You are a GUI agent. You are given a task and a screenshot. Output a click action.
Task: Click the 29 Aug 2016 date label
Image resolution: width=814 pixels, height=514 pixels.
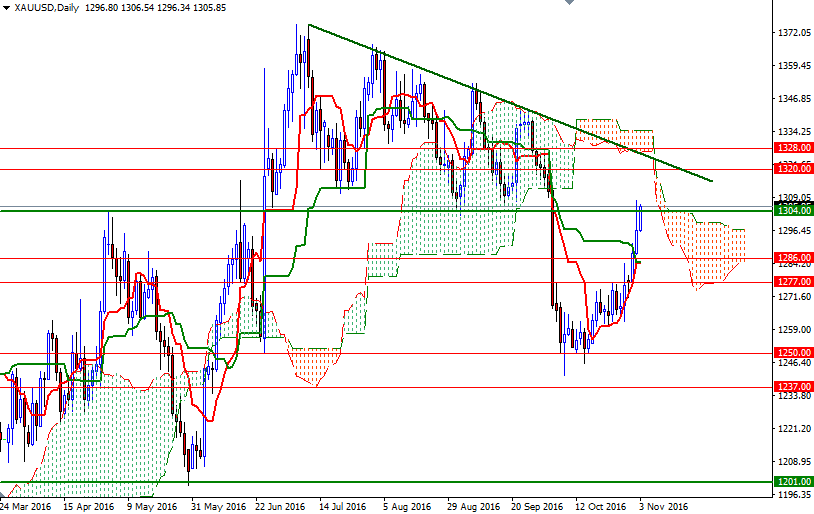[473, 506]
